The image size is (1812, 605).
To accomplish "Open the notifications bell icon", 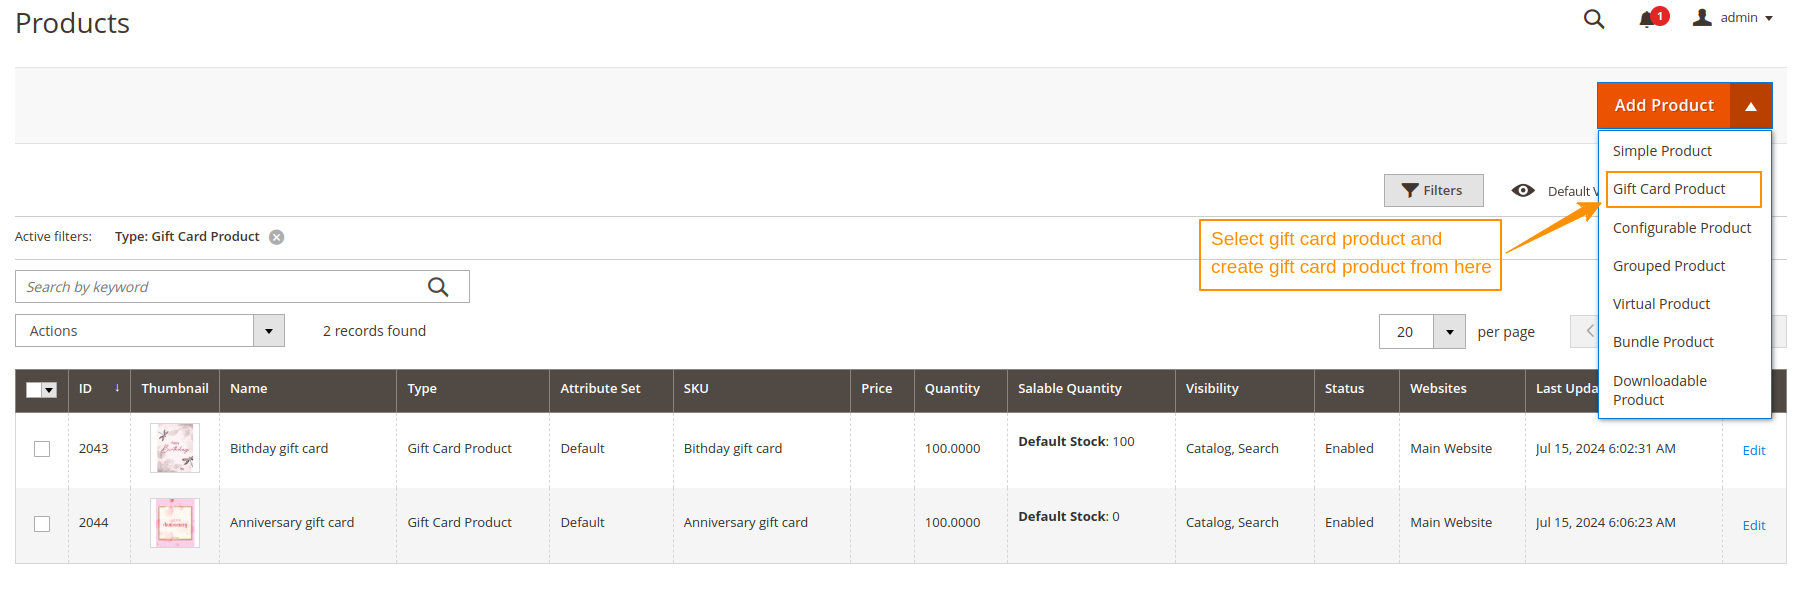I will [x=1647, y=19].
